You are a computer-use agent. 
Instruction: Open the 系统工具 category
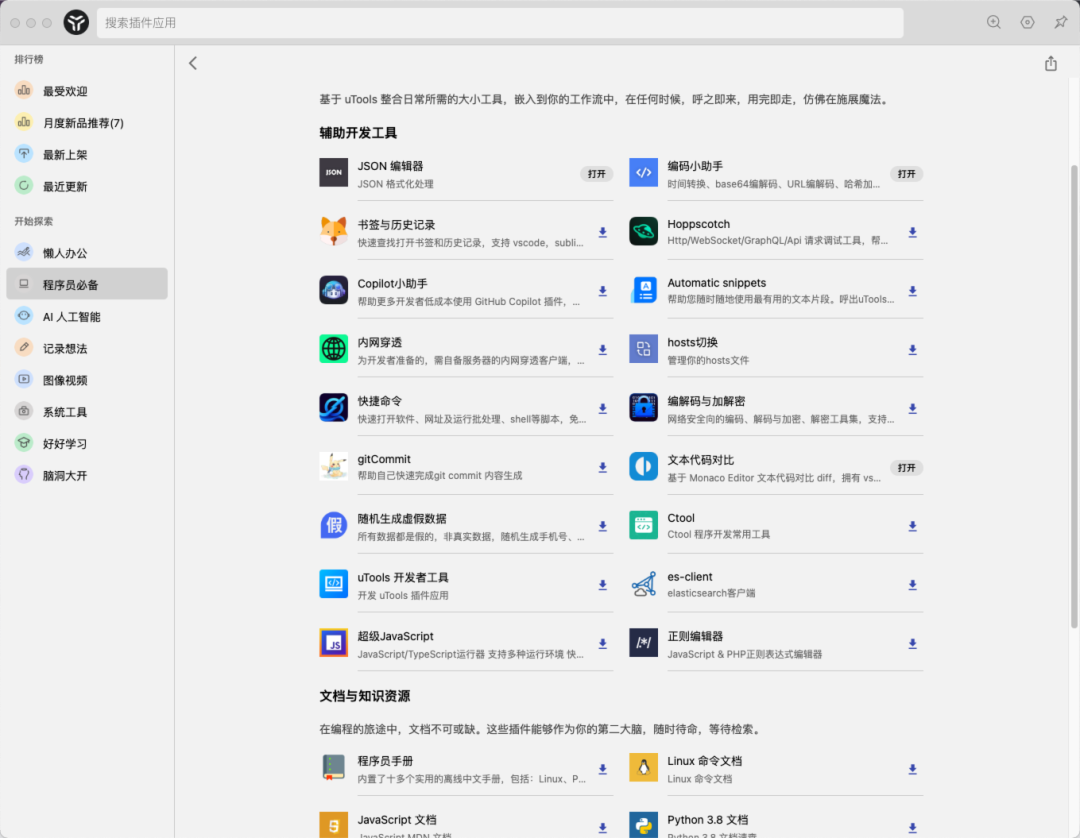(x=87, y=412)
